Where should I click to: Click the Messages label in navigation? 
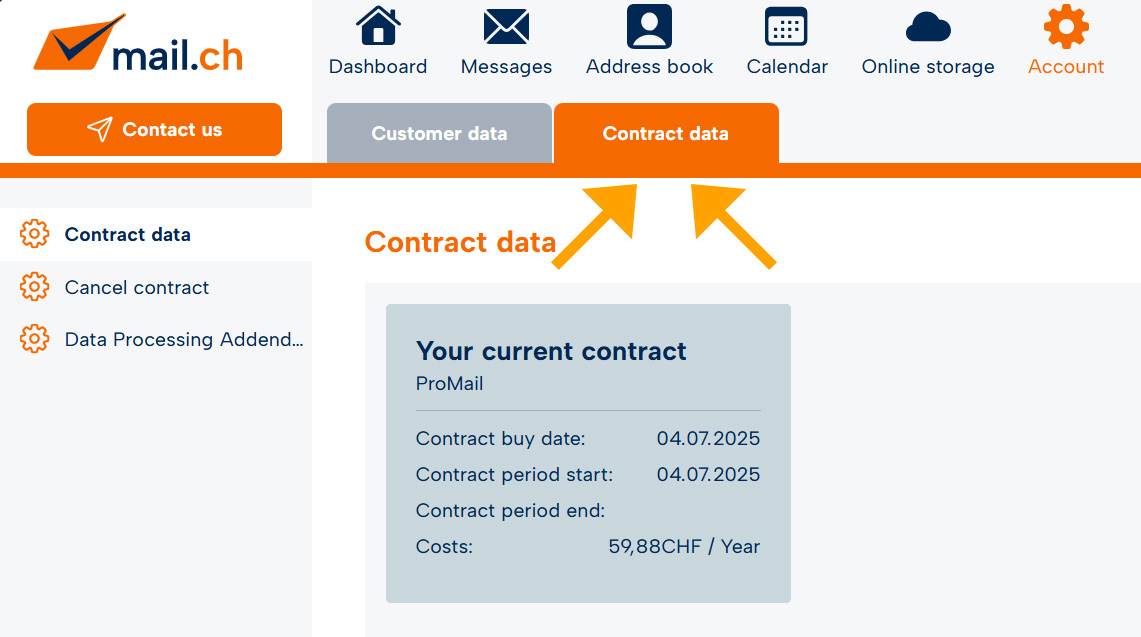506,66
